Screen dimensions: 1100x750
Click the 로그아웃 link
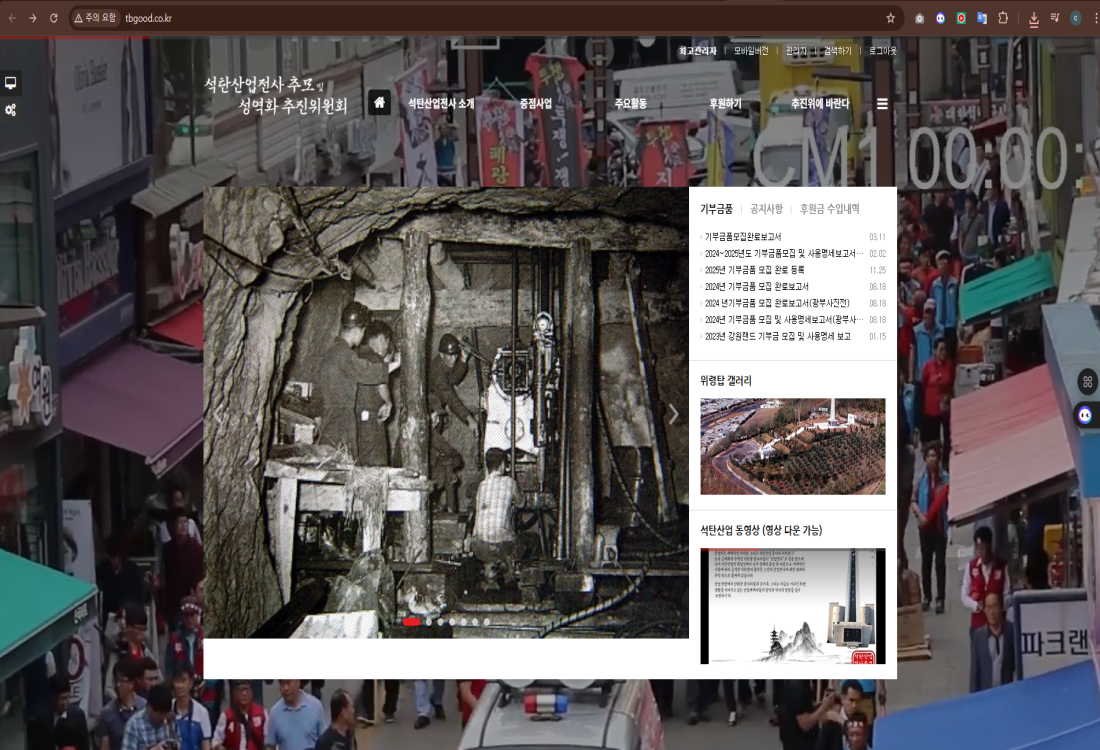(x=882, y=51)
